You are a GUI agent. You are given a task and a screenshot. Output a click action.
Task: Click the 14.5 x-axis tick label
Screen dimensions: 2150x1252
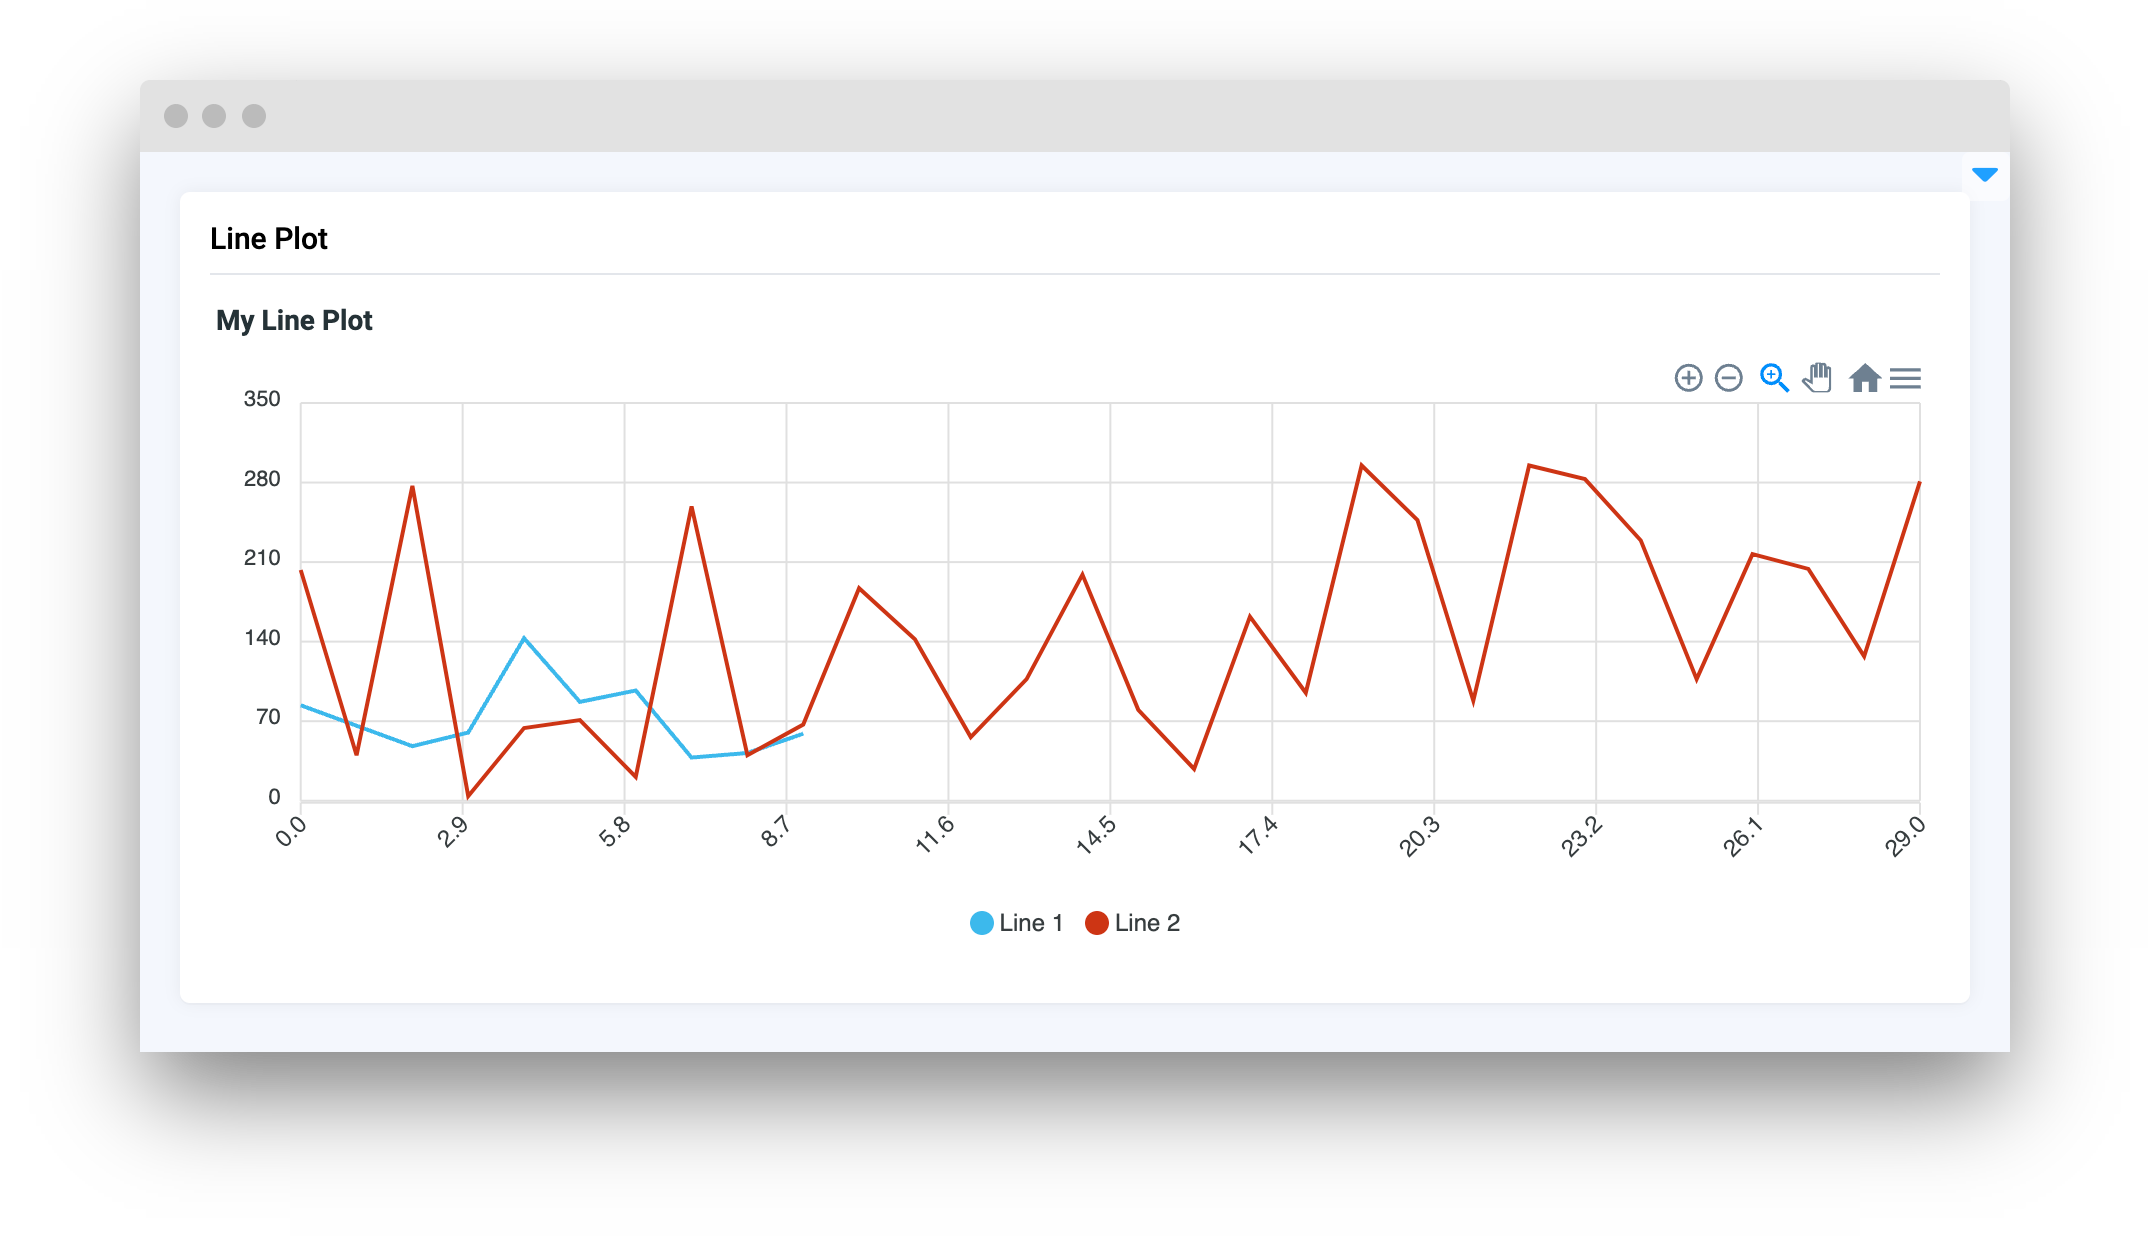point(1096,835)
